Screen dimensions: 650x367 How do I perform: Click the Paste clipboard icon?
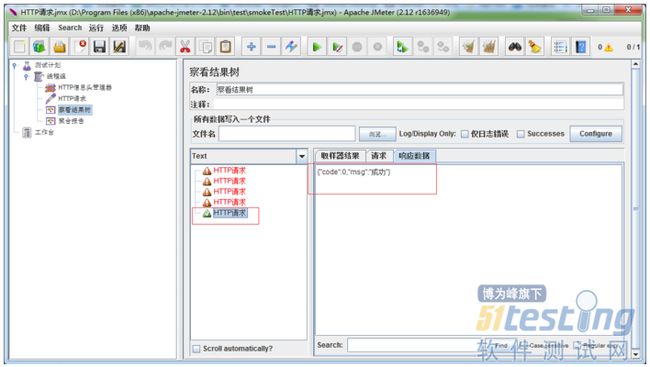[226, 47]
